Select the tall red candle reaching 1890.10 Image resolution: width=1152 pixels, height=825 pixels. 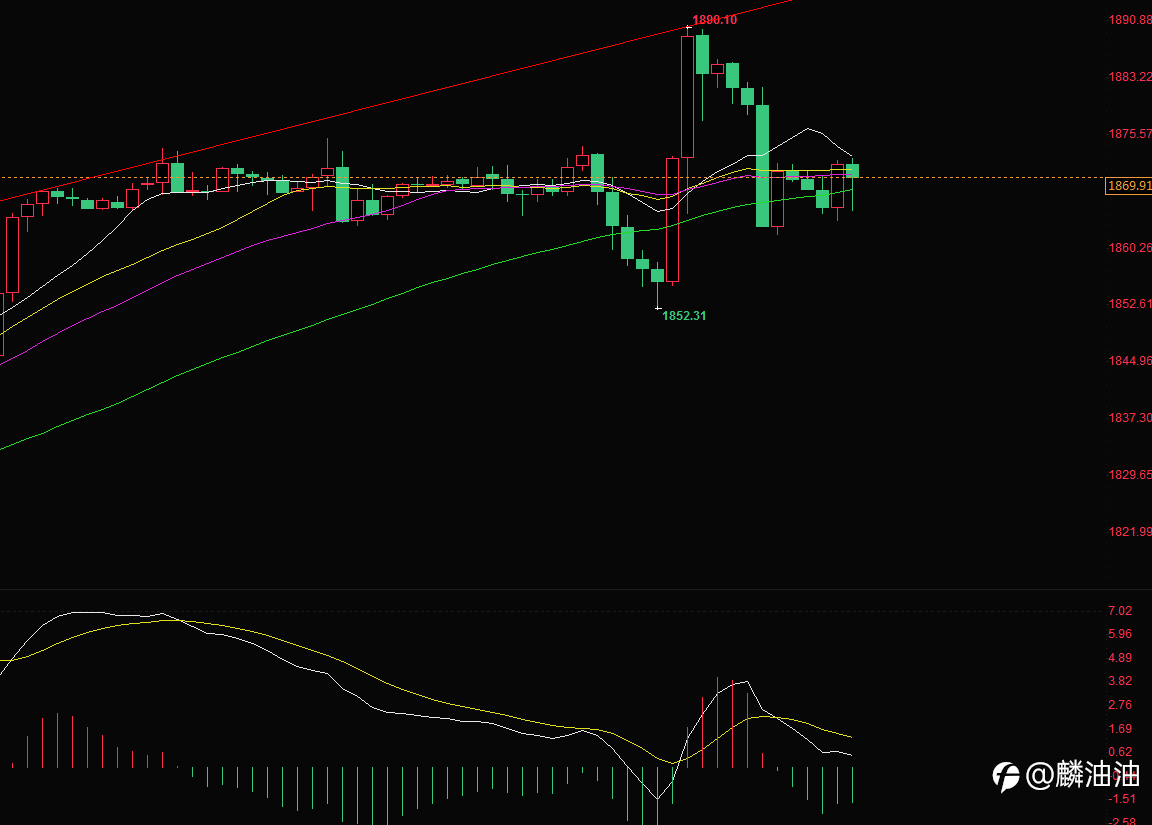(x=688, y=96)
